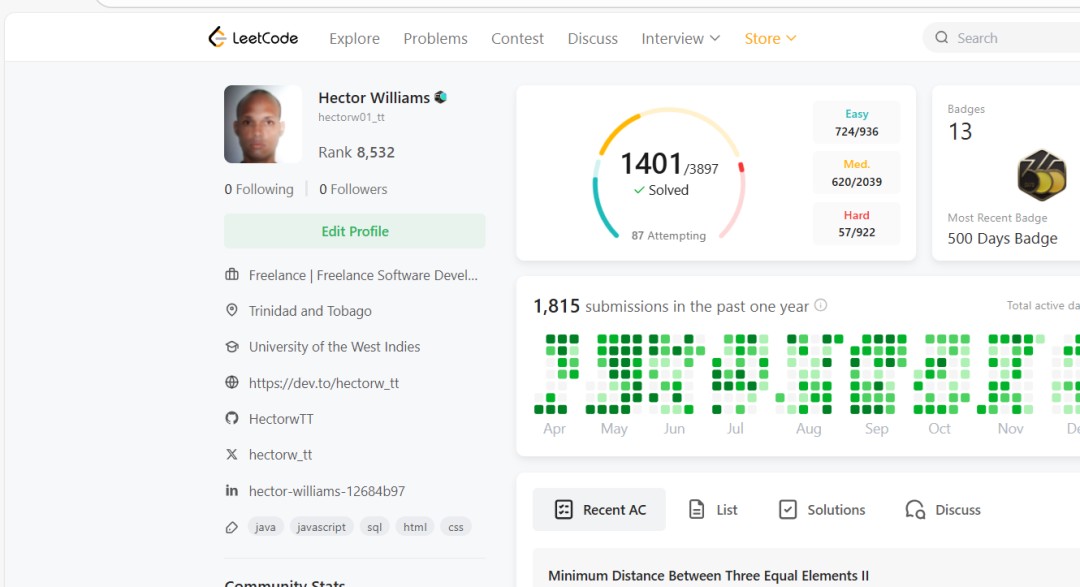Image resolution: width=1080 pixels, height=587 pixels.
Task: Open the hectorw_tt X profile link
Action: (x=280, y=455)
